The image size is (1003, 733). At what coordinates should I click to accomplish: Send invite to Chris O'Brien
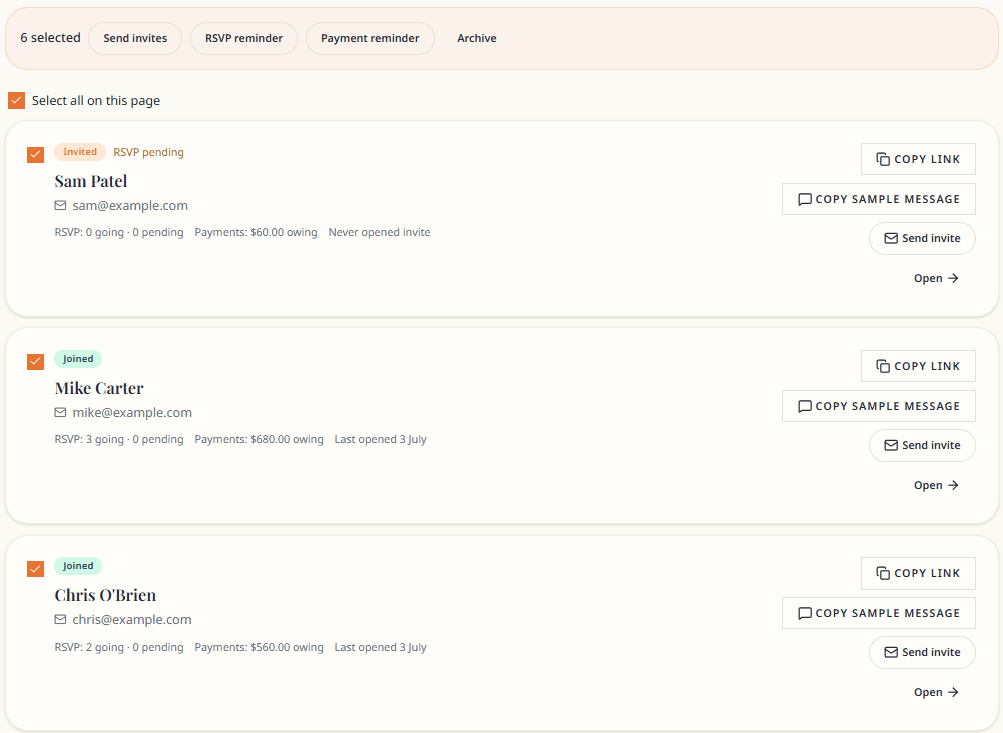[x=922, y=652]
